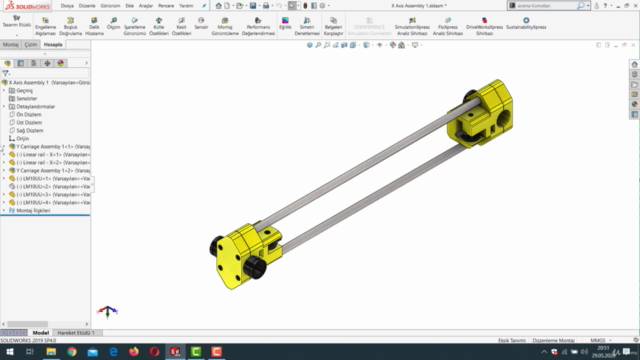Viewport: 640px width, 360px height.
Task: Click the Print icon in quick access toolbar
Action: [266, 6]
